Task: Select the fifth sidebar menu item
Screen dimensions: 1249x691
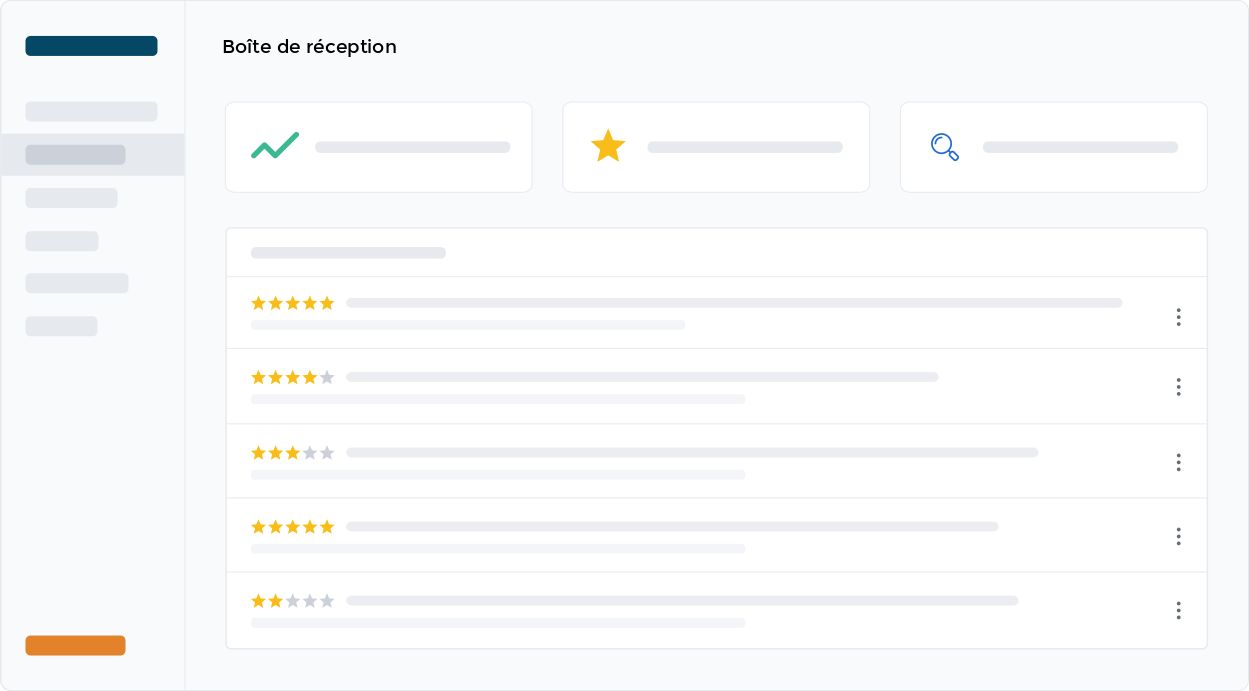Action: (x=77, y=283)
